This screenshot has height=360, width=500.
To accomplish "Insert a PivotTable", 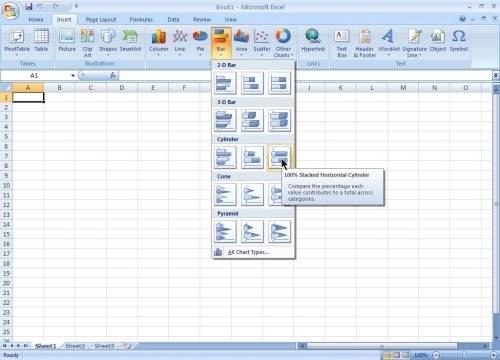I will point(17,43).
